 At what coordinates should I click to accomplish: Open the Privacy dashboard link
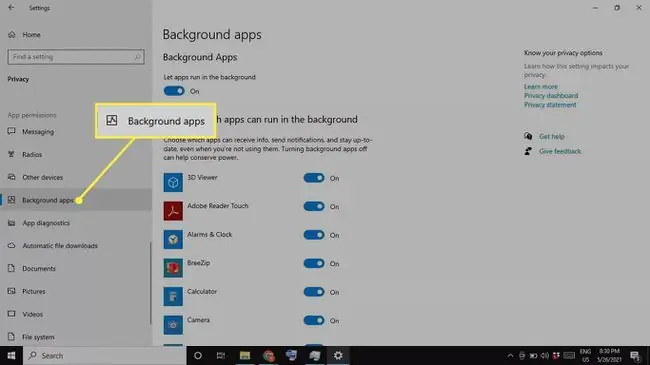(551, 95)
